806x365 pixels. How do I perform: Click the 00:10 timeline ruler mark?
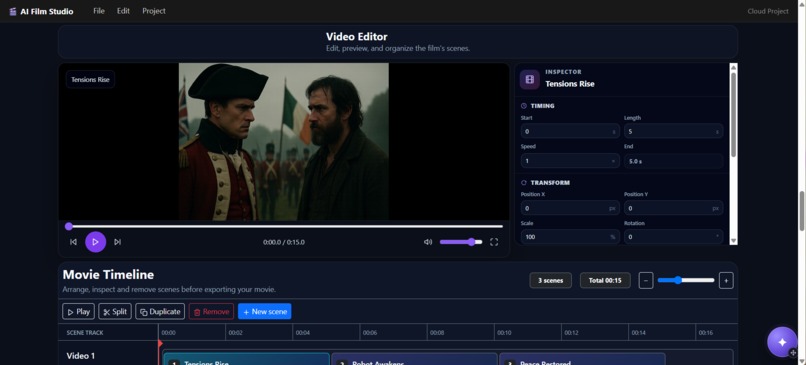point(504,333)
